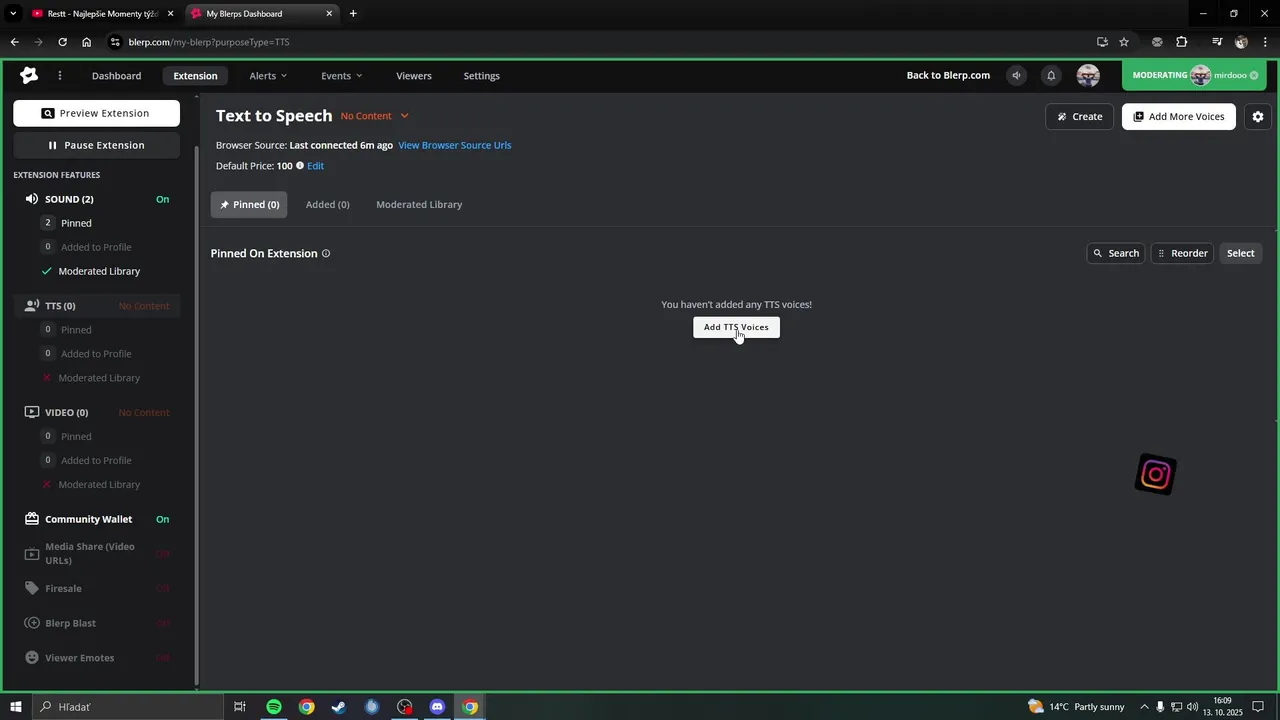Select the SOUND feature speaker icon
Viewport: 1280px width, 720px height.
click(32, 199)
